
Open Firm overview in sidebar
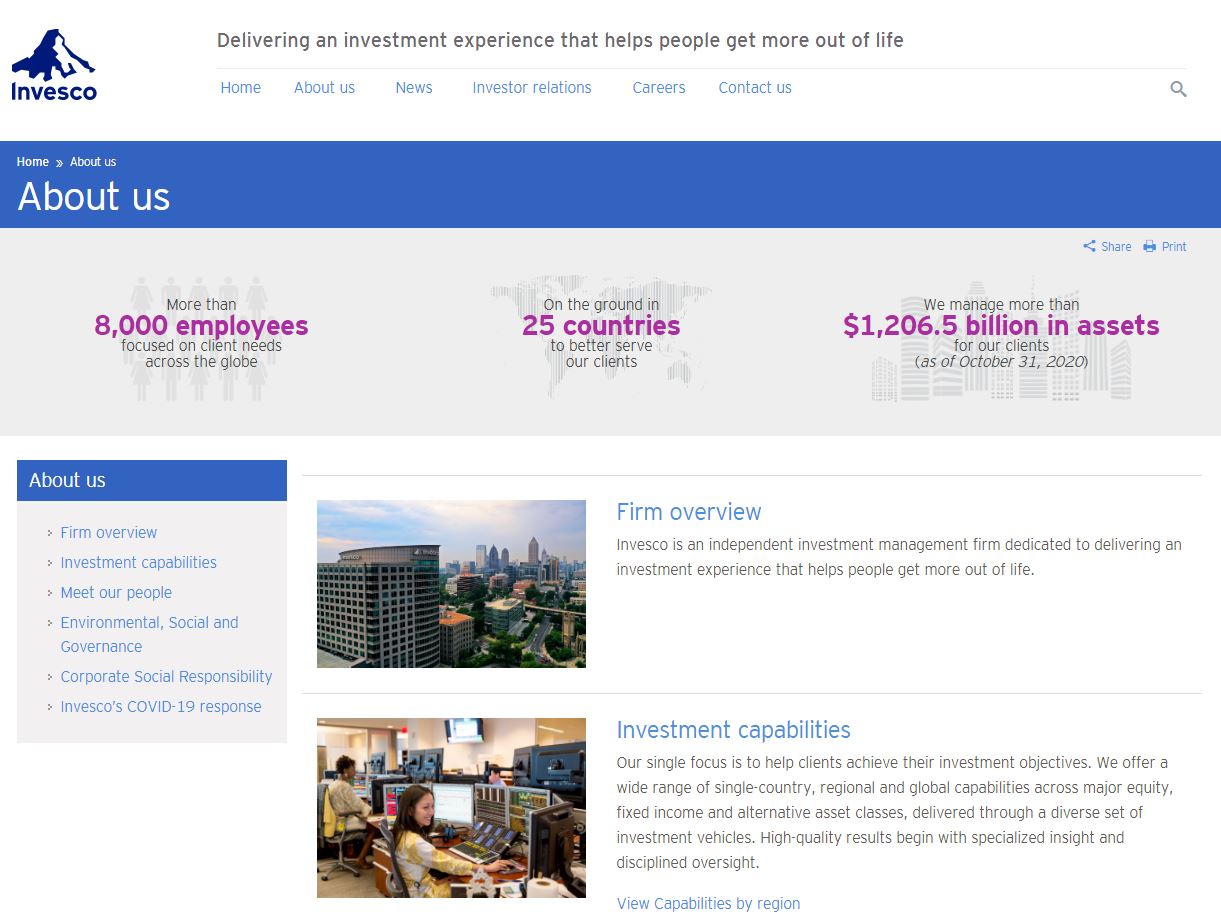tap(108, 533)
